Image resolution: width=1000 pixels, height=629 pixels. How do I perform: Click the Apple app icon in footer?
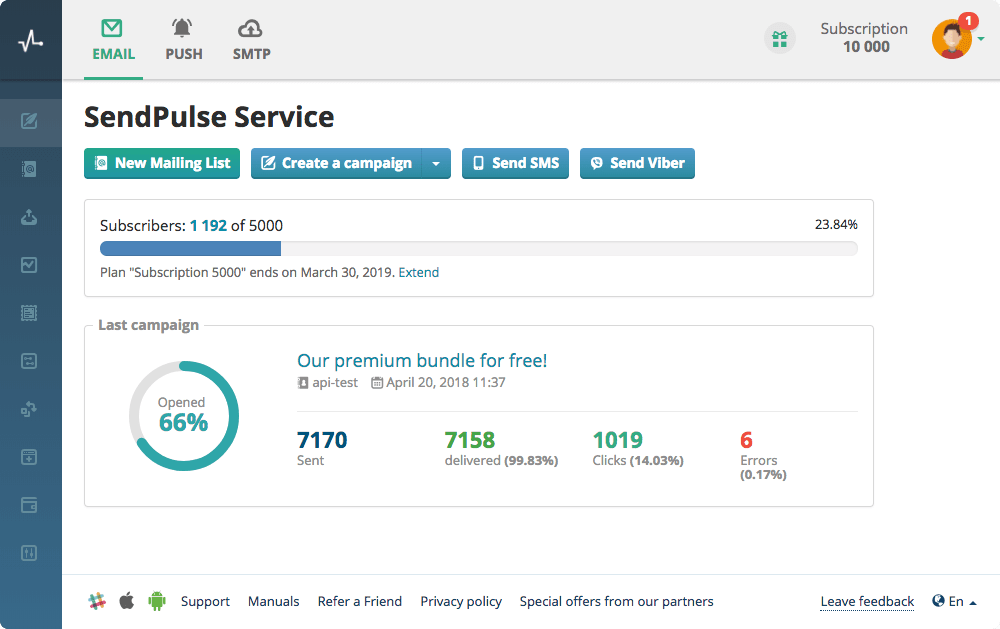[127, 601]
